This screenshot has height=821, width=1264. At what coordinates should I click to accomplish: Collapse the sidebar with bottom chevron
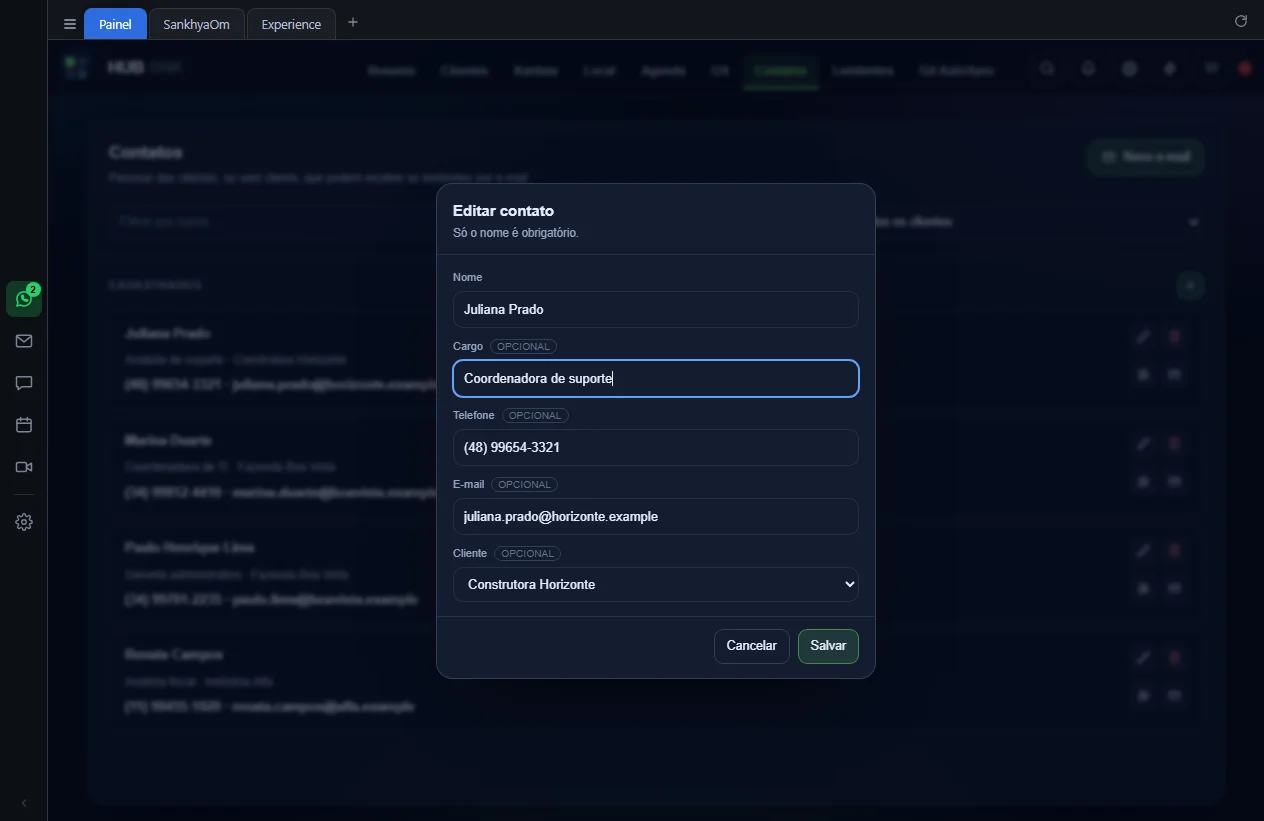pyautogui.click(x=24, y=803)
